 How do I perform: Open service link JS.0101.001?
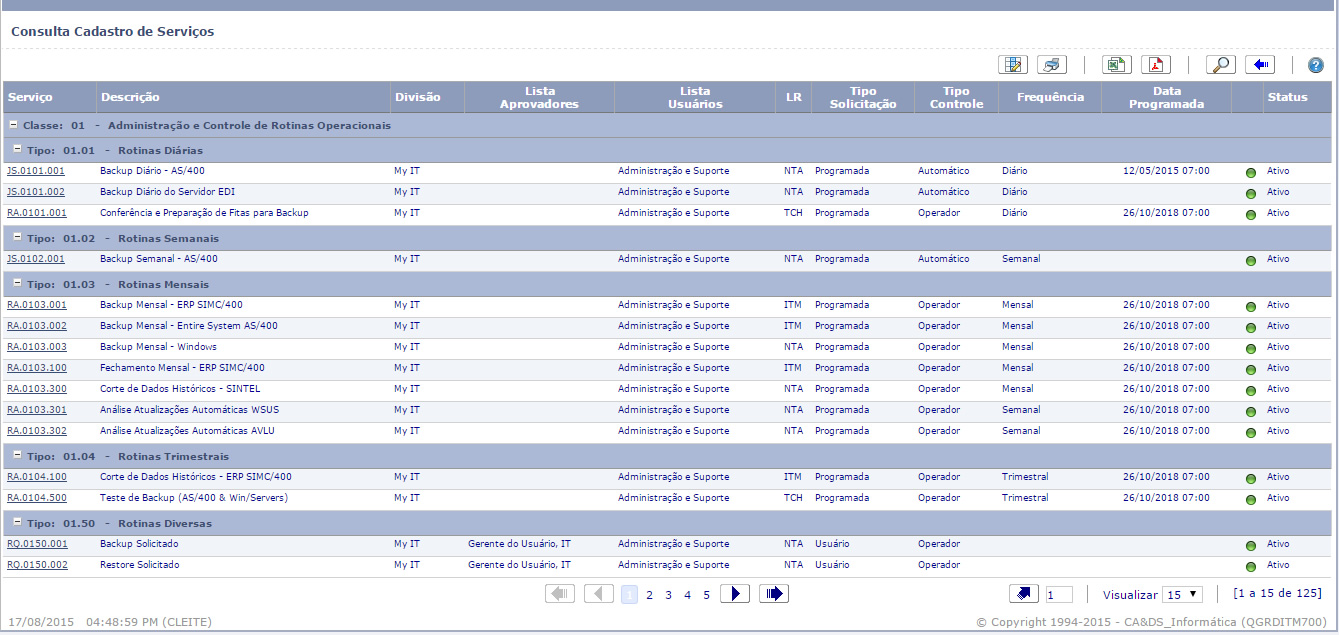[x=36, y=171]
